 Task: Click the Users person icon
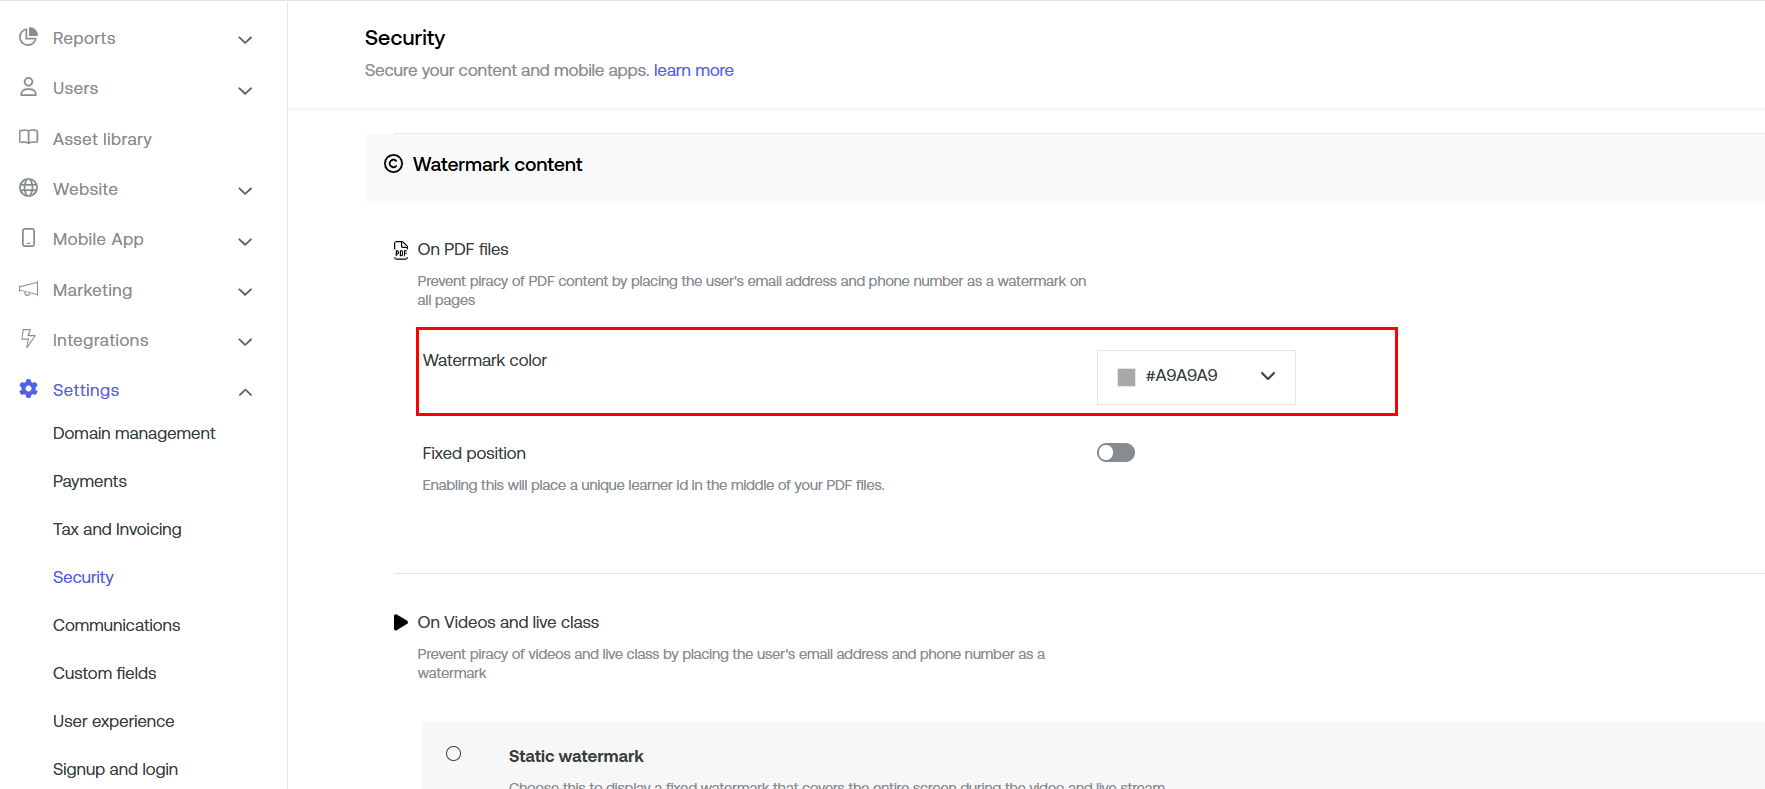tap(28, 87)
